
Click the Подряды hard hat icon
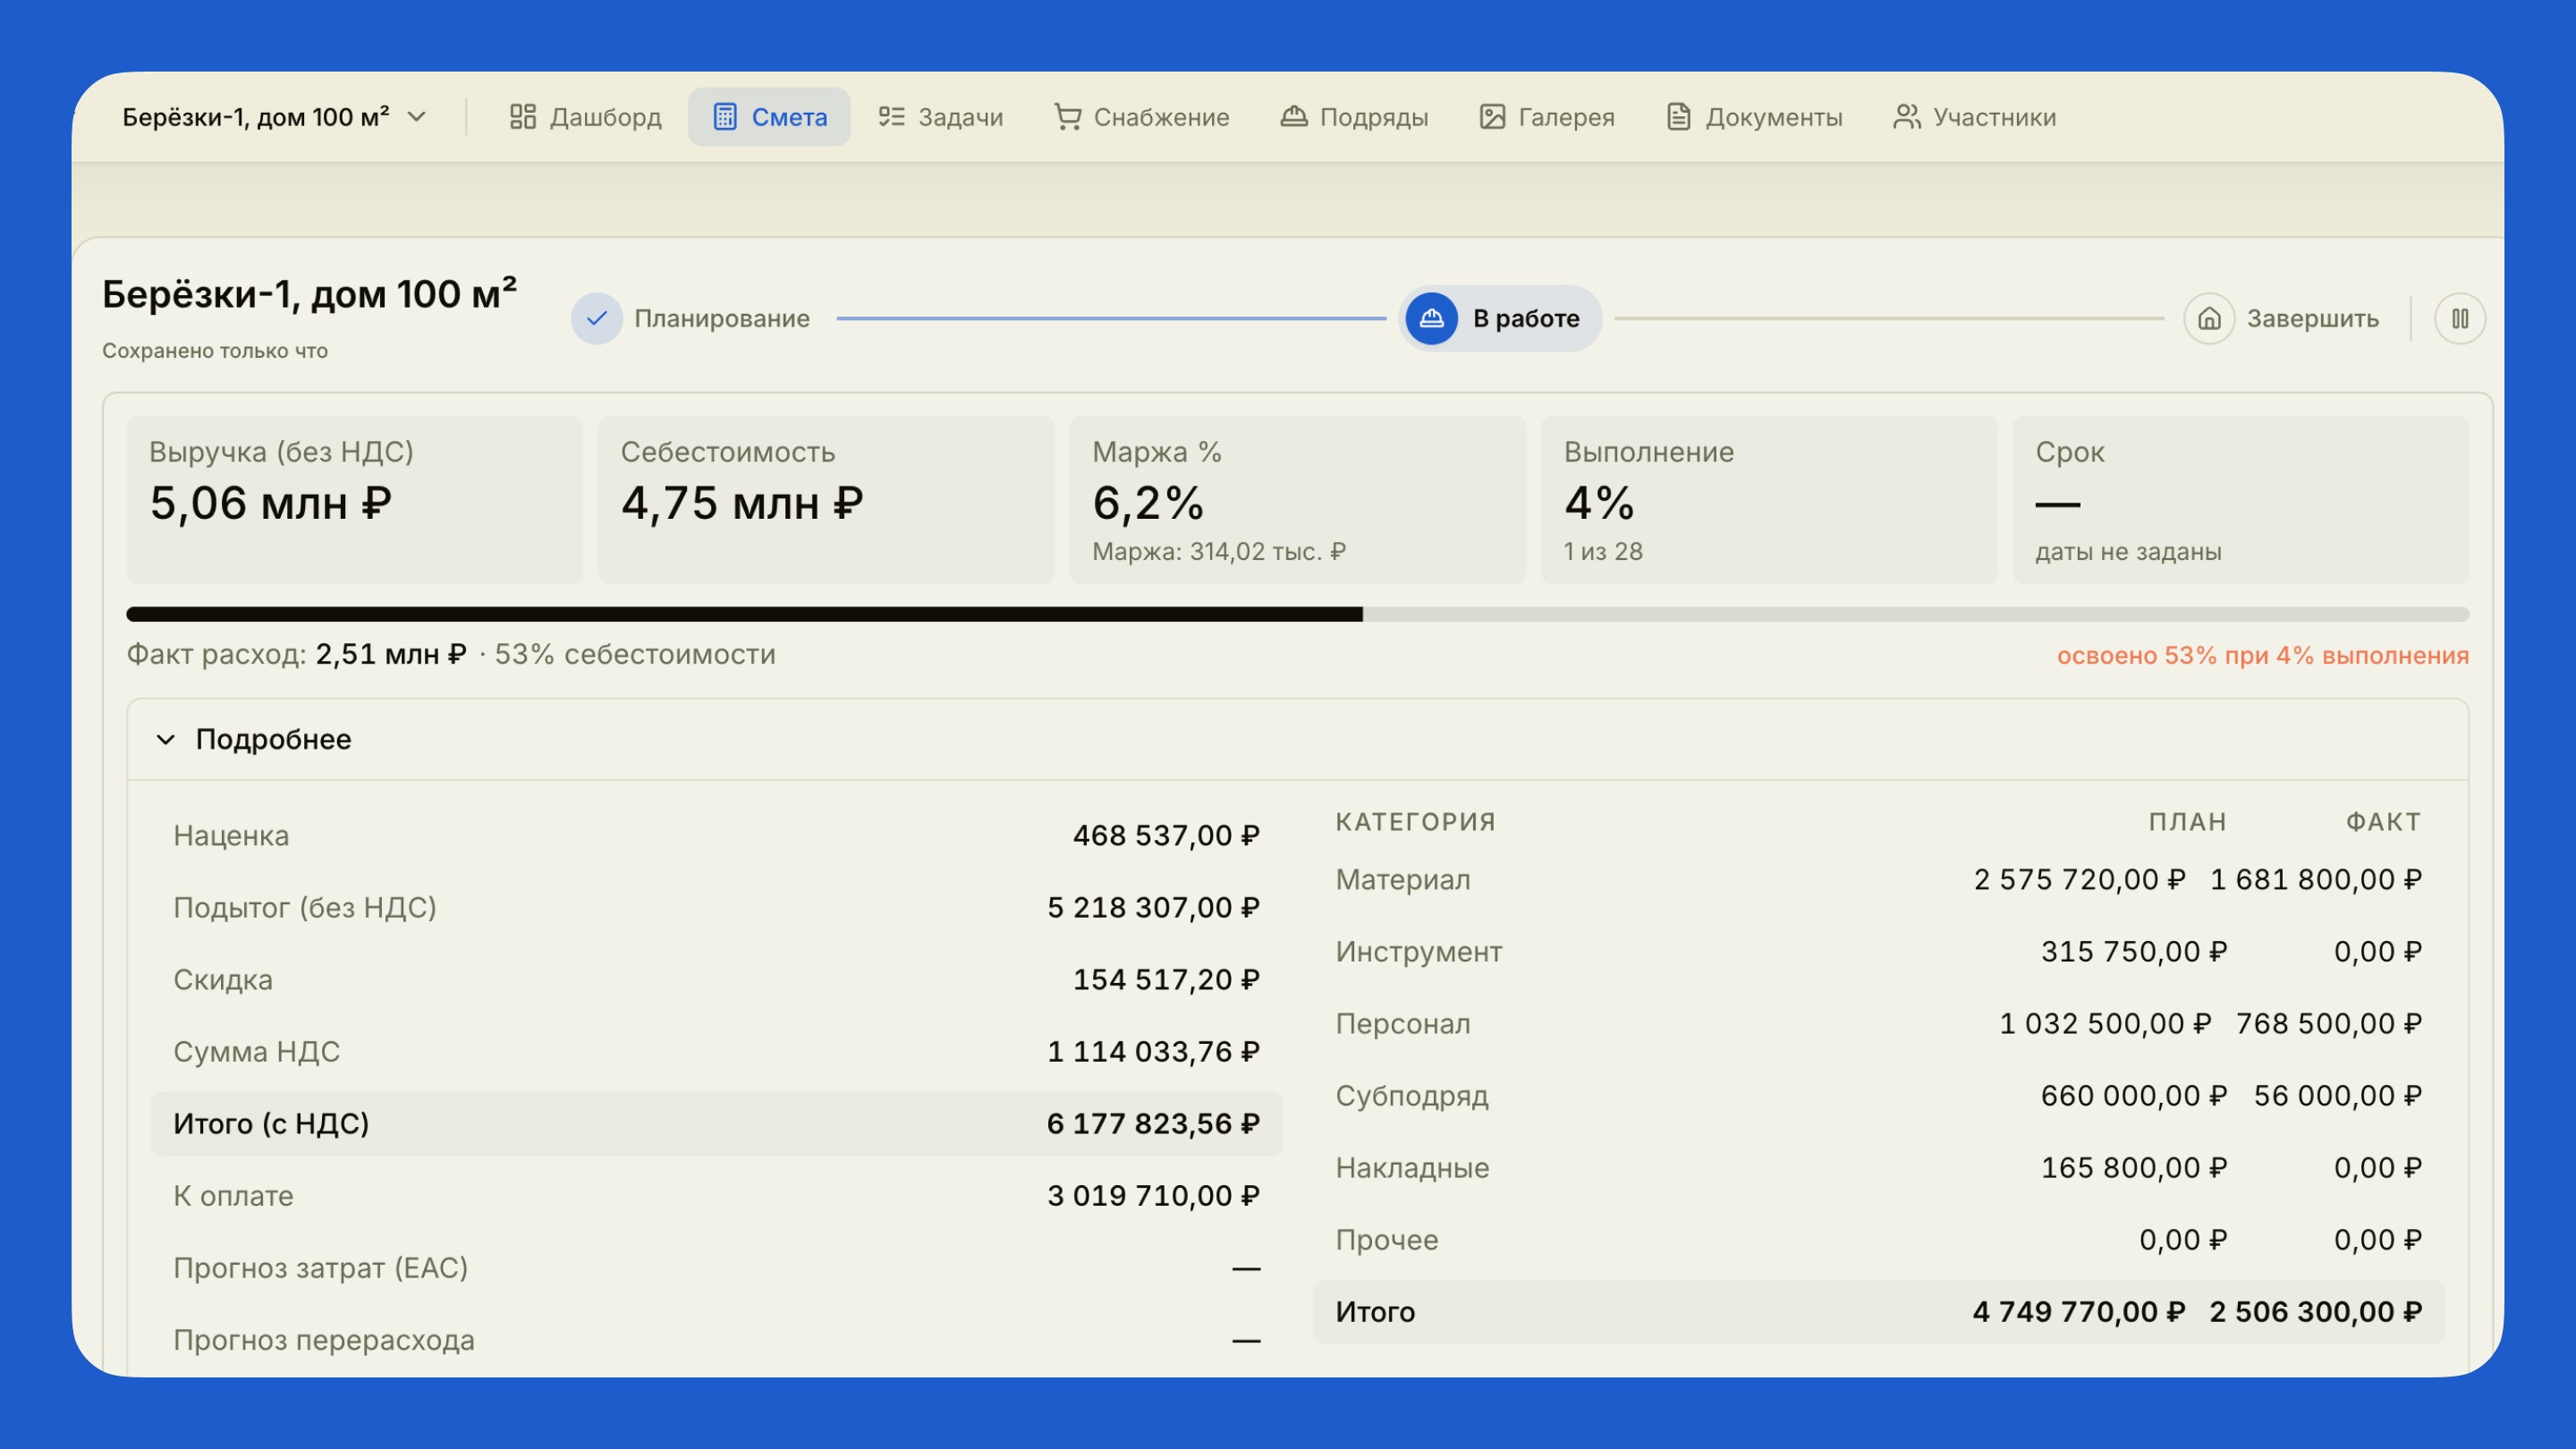point(1294,117)
